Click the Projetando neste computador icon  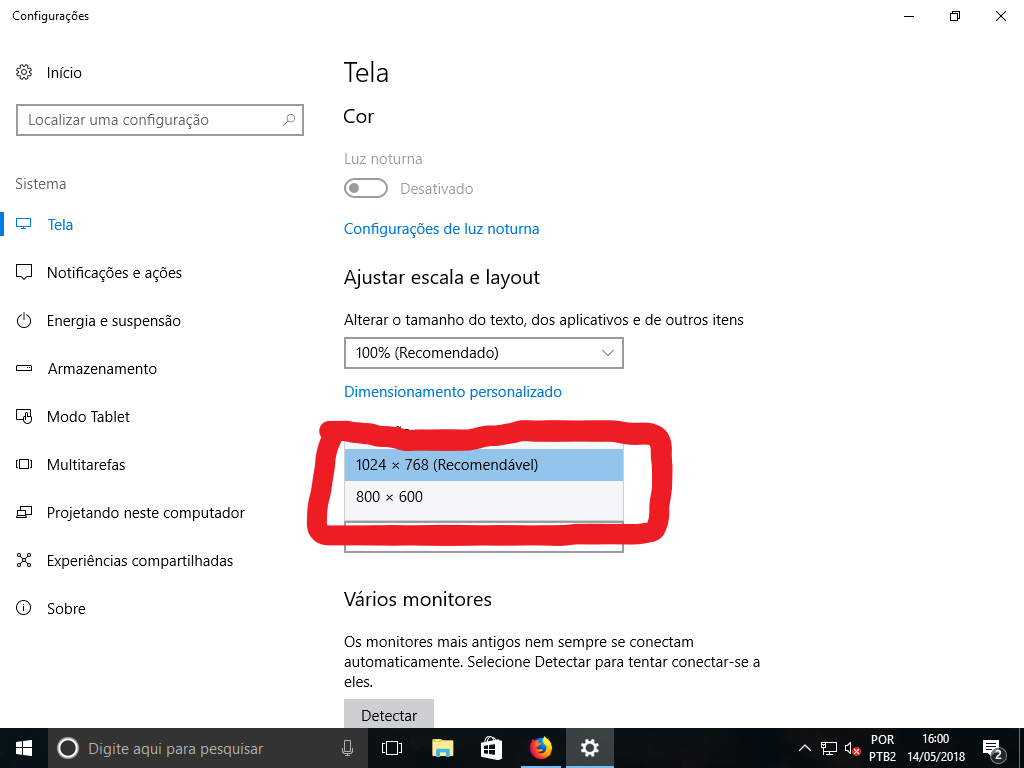pyautogui.click(x=24, y=513)
